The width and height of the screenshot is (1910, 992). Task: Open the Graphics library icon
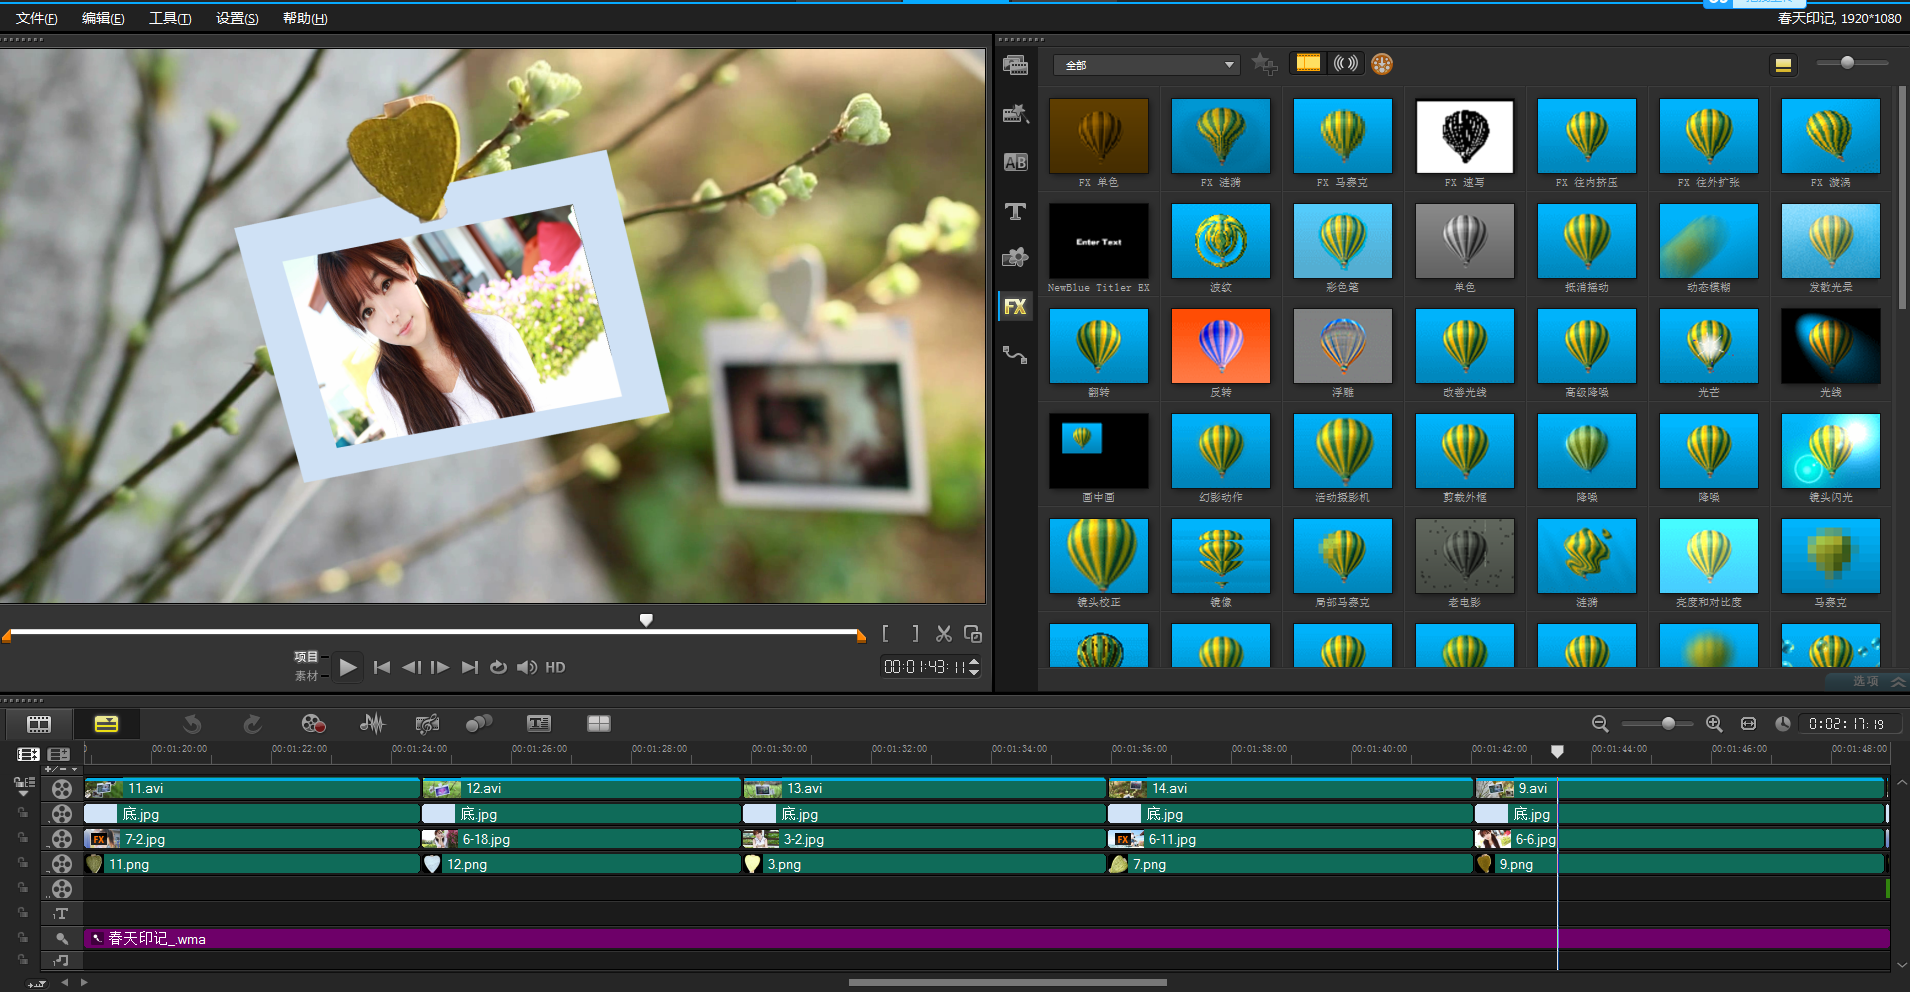click(x=1015, y=258)
